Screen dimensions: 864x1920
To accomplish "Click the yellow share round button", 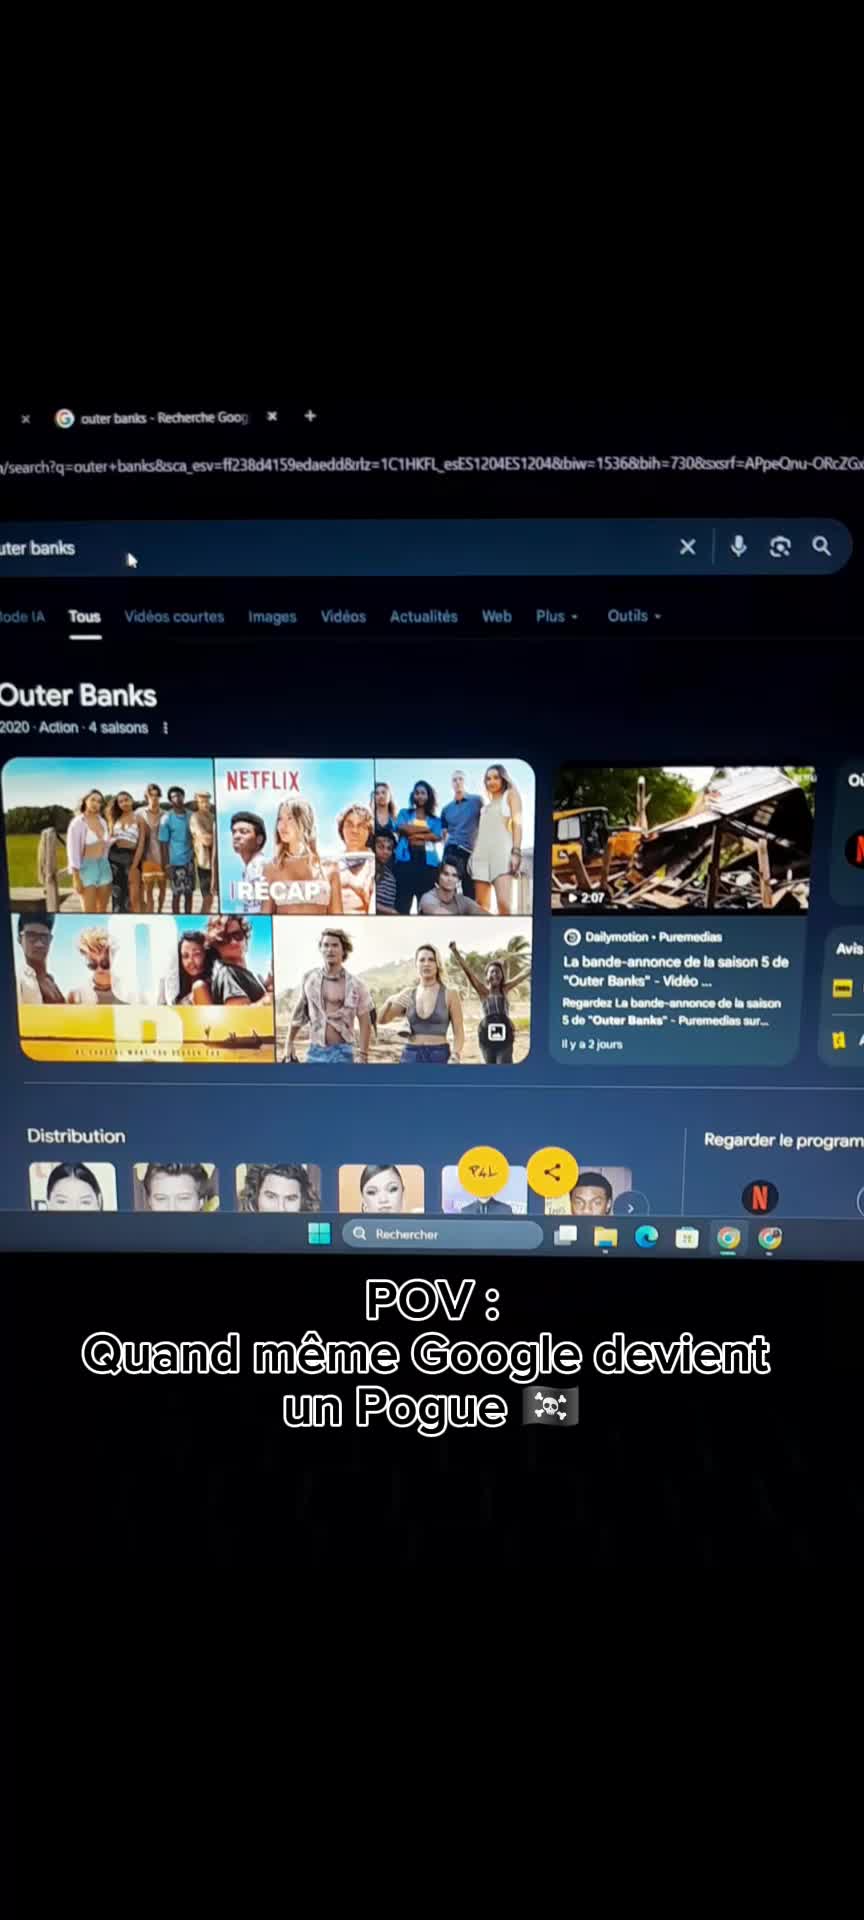I will point(552,1172).
